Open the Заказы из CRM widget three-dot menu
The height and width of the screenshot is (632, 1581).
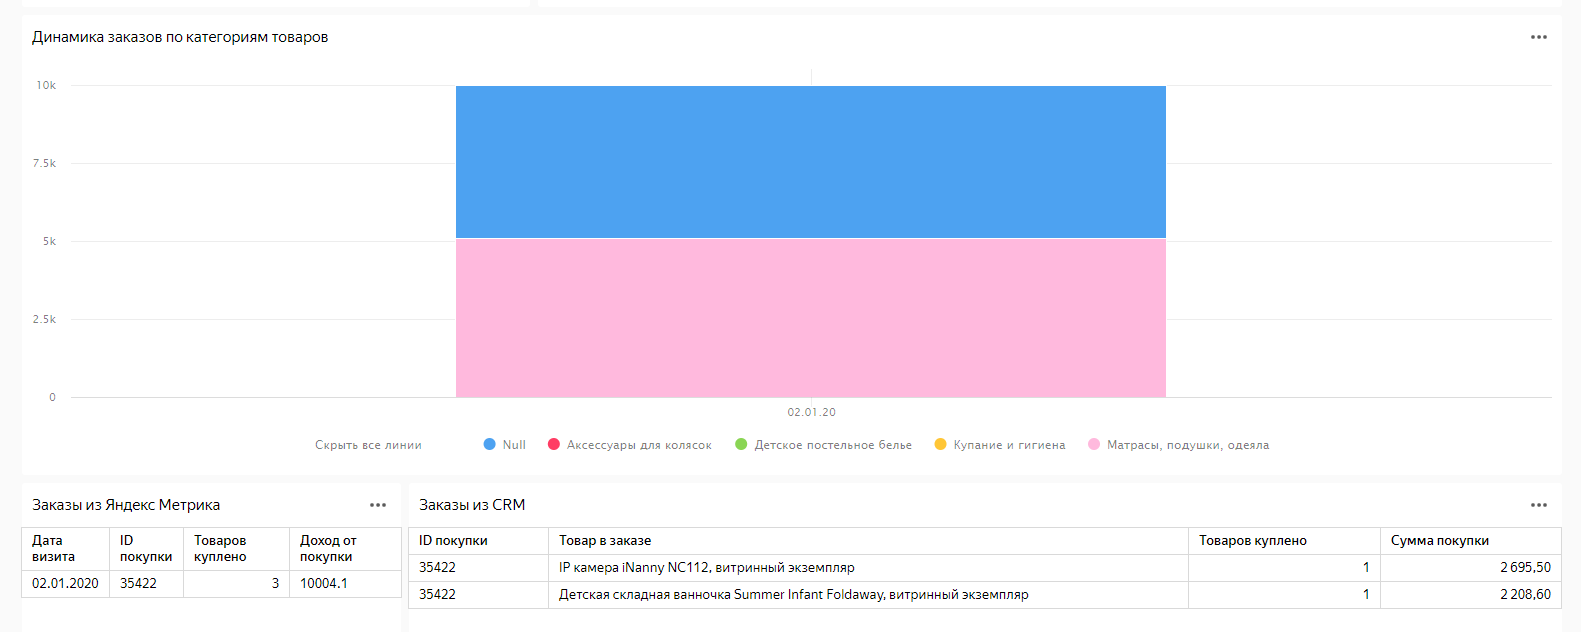pos(1538,505)
